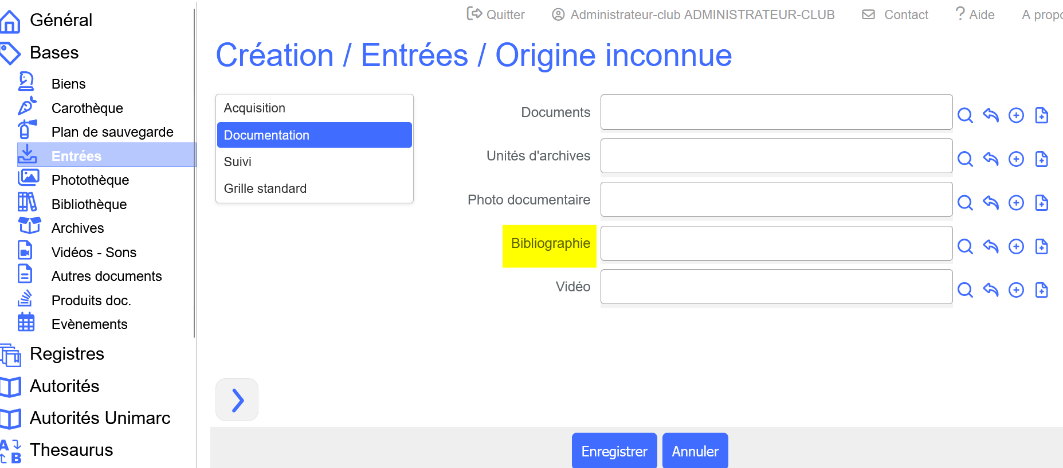Click the new file icon beside Bibliographie
Viewport: 1063px width, 468px height.
coord(1041,247)
